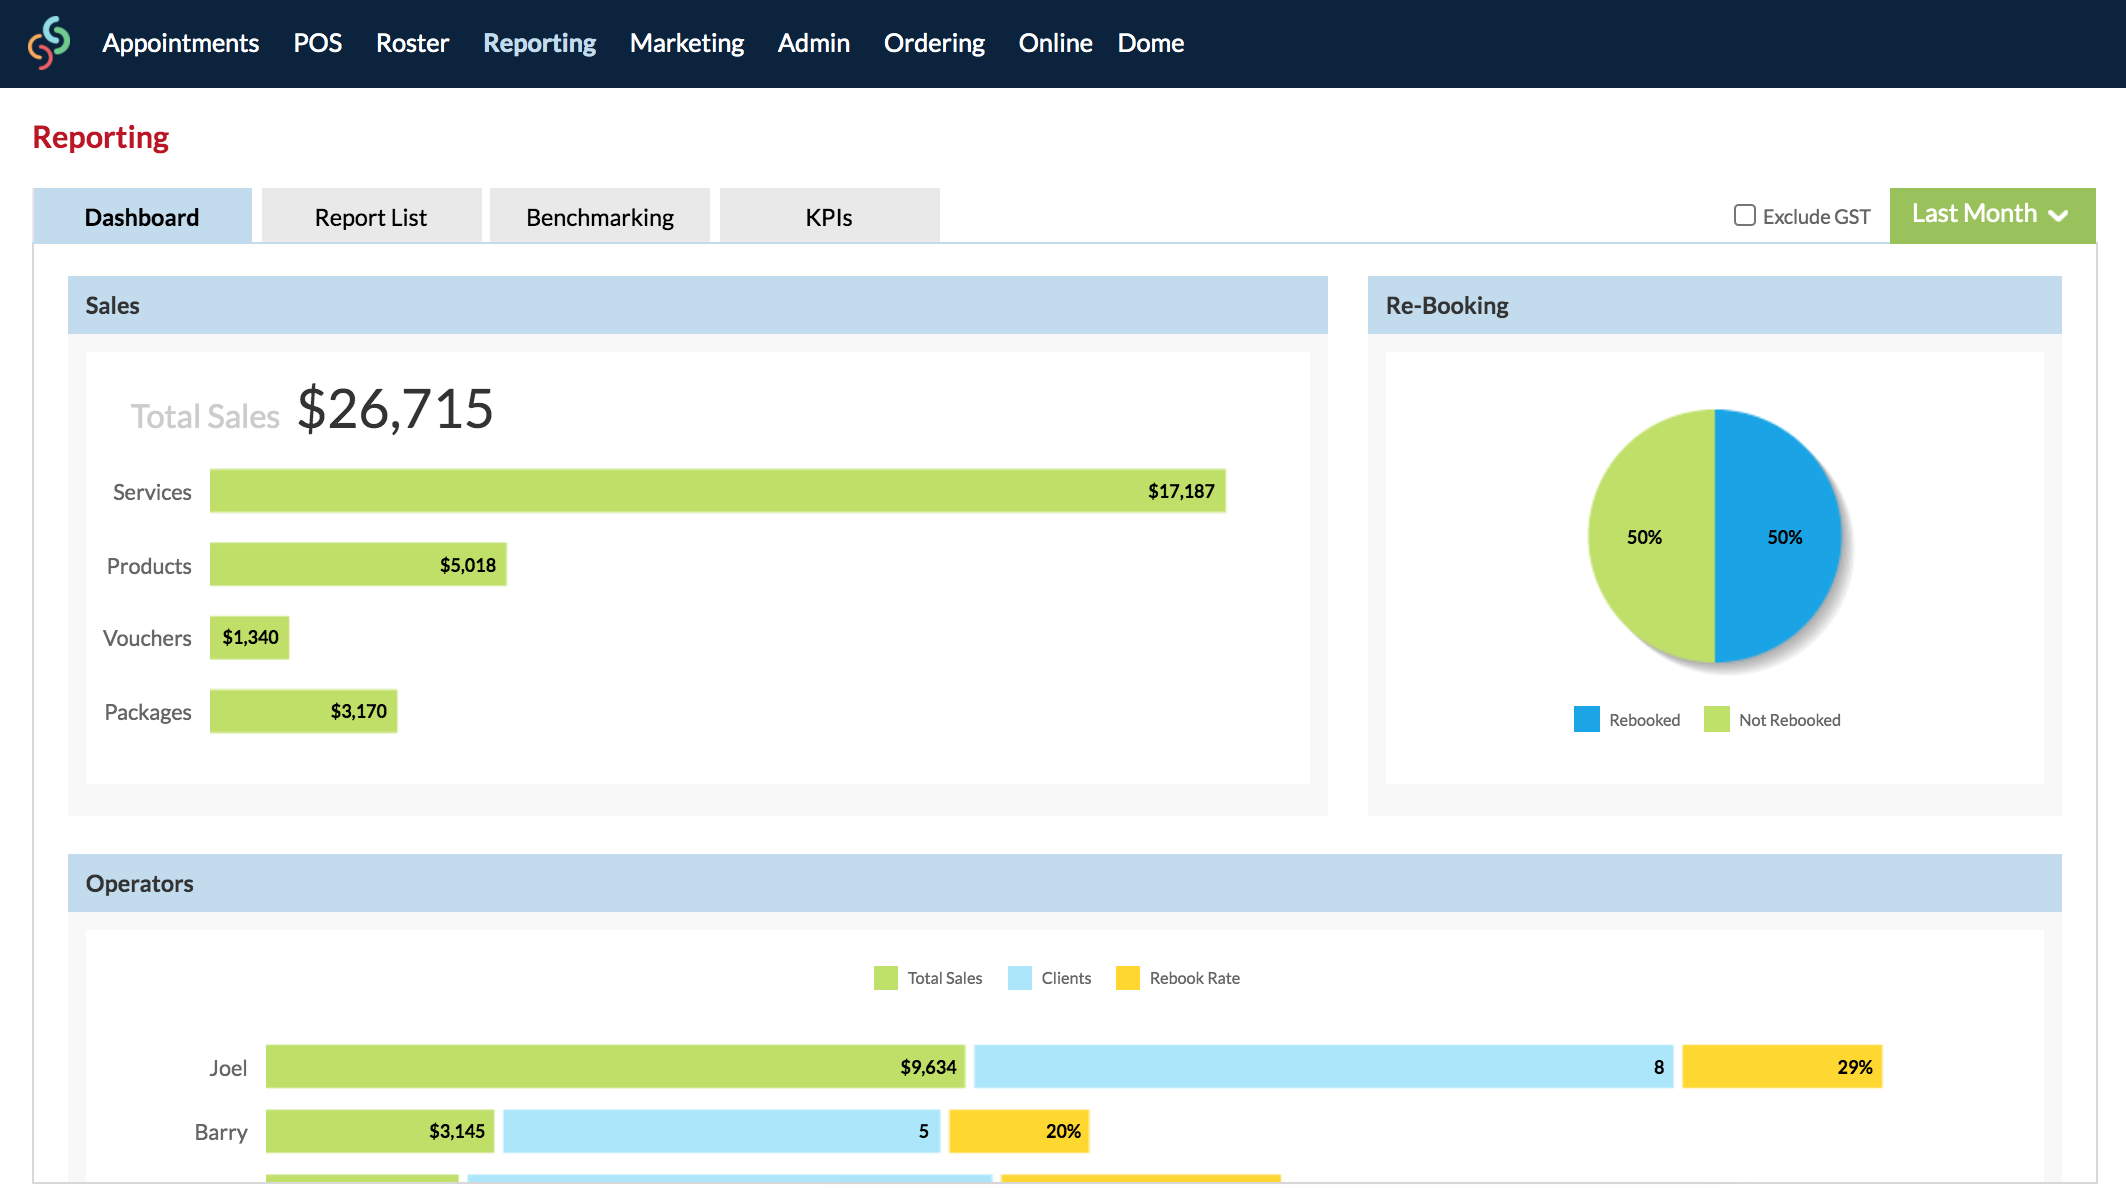Viewport: 2126px width, 1188px height.
Task: Click Barry's clients bar showing 5
Action: tap(722, 1131)
